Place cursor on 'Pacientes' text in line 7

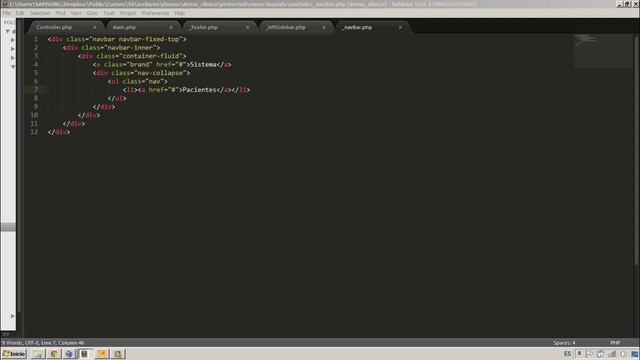point(199,90)
